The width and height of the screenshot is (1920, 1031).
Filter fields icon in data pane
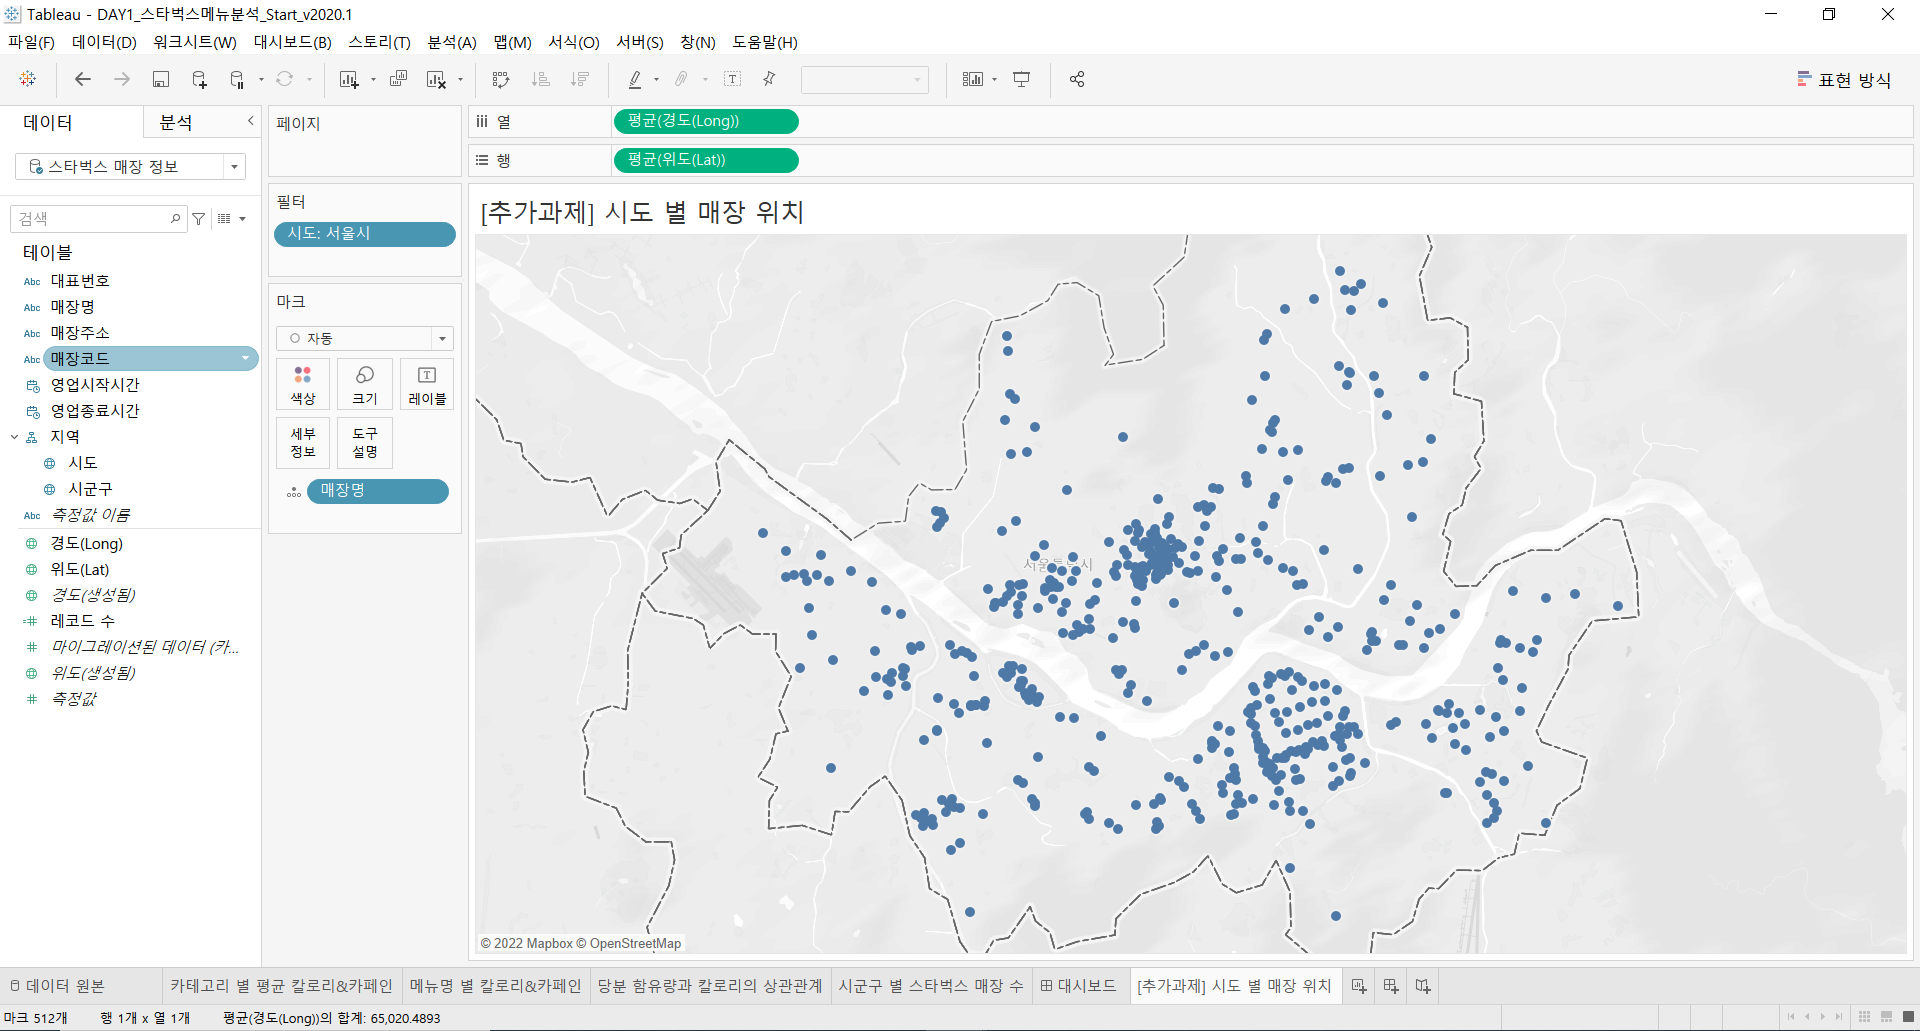(x=199, y=219)
